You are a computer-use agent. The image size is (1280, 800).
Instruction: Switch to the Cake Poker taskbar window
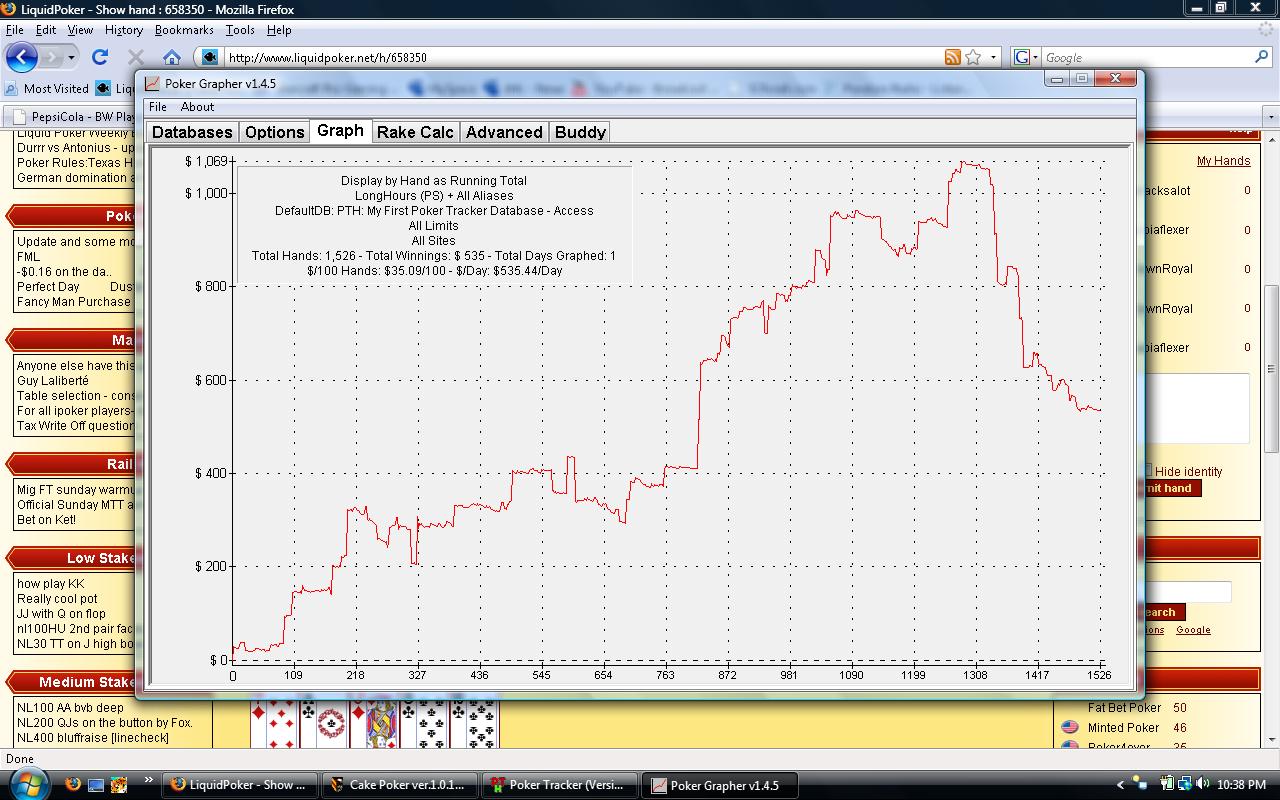(400, 785)
